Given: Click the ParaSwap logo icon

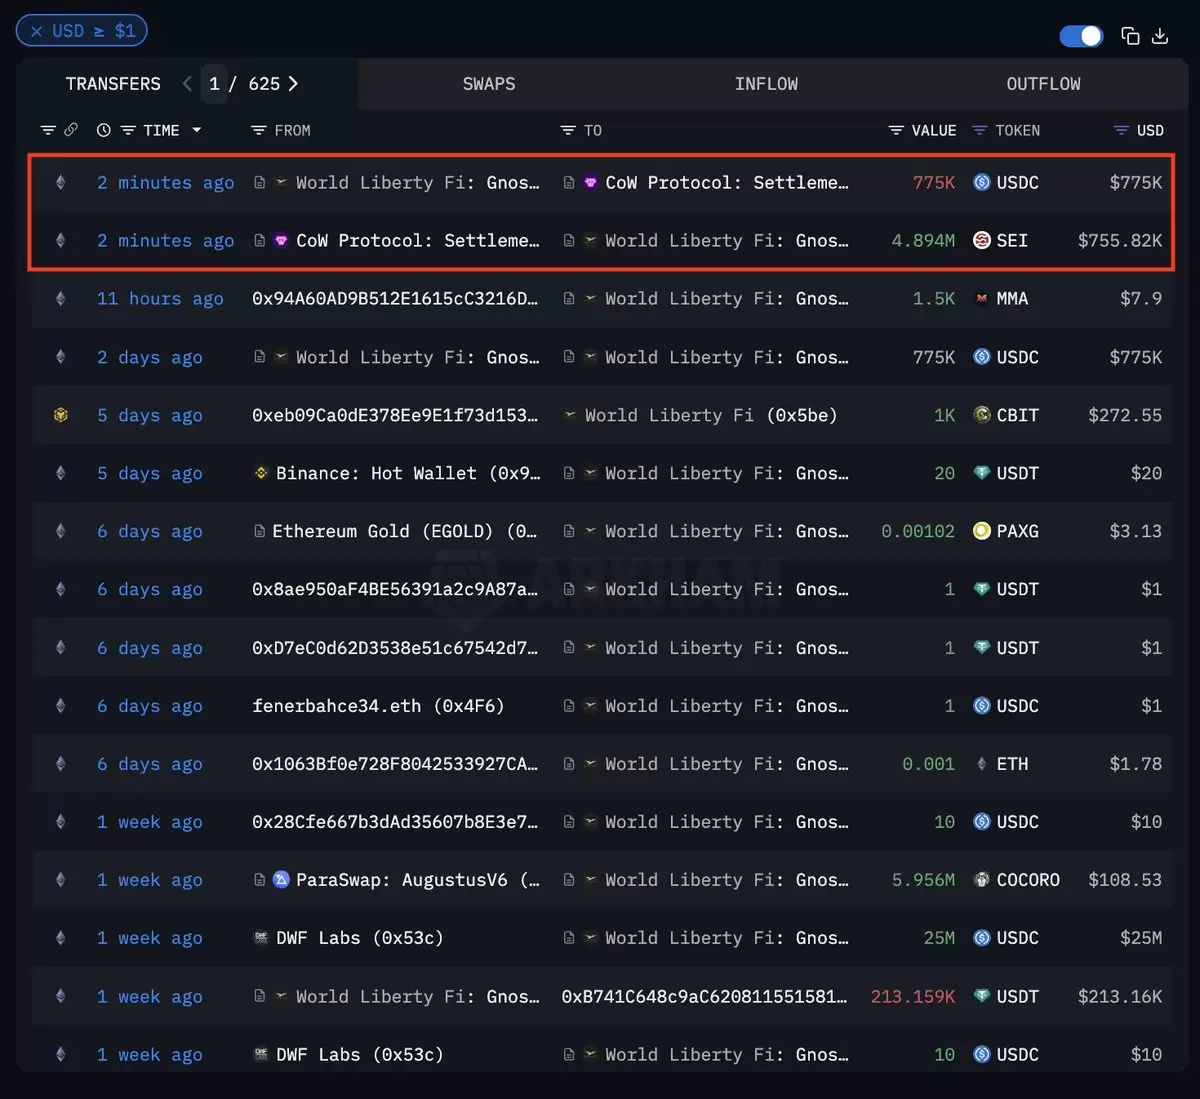Looking at the screenshot, I should (x=282, y=880).
